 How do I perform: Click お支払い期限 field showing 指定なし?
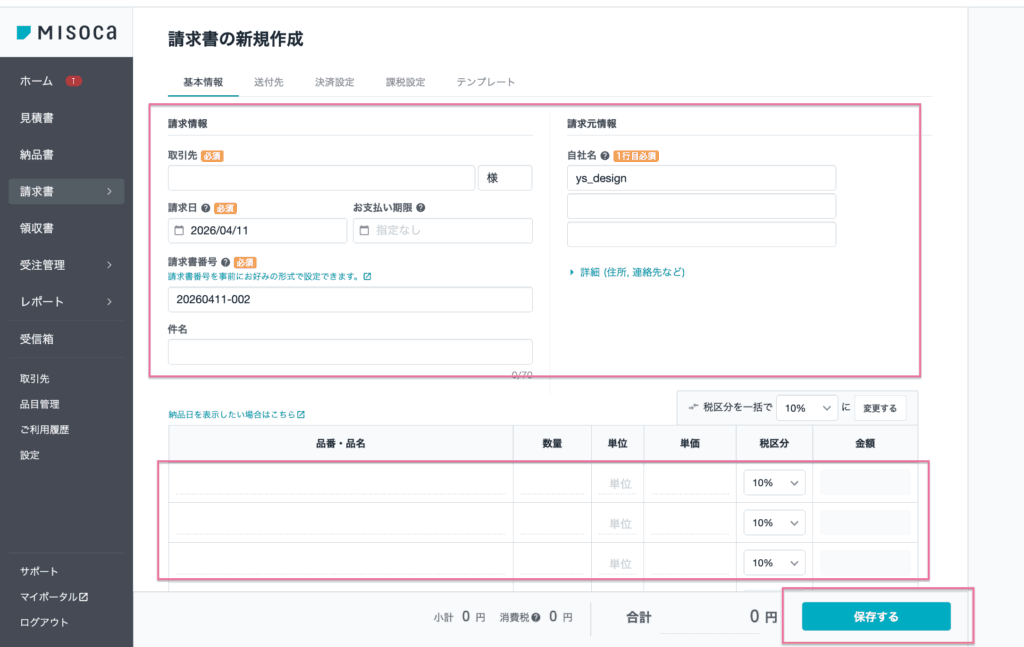pyautogui.click(x=443, y=230)
